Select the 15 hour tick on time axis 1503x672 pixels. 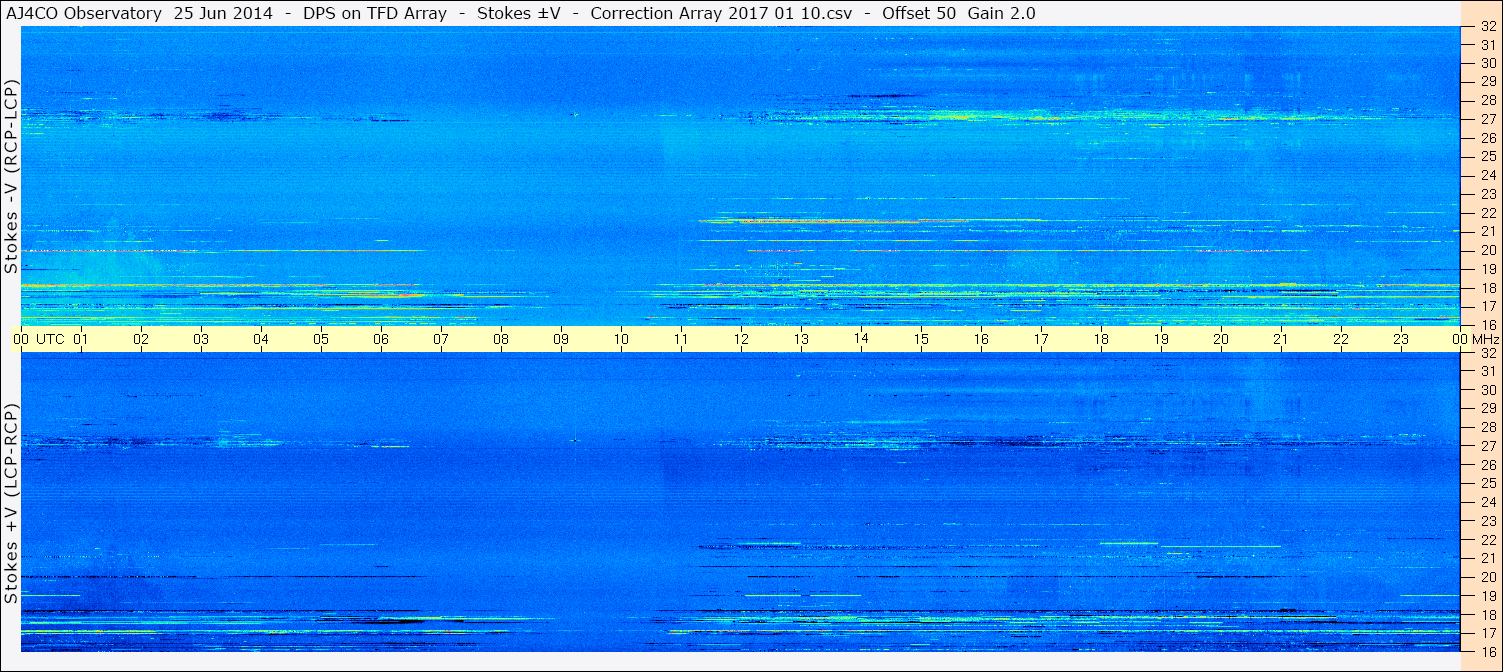tap(921, 339)
